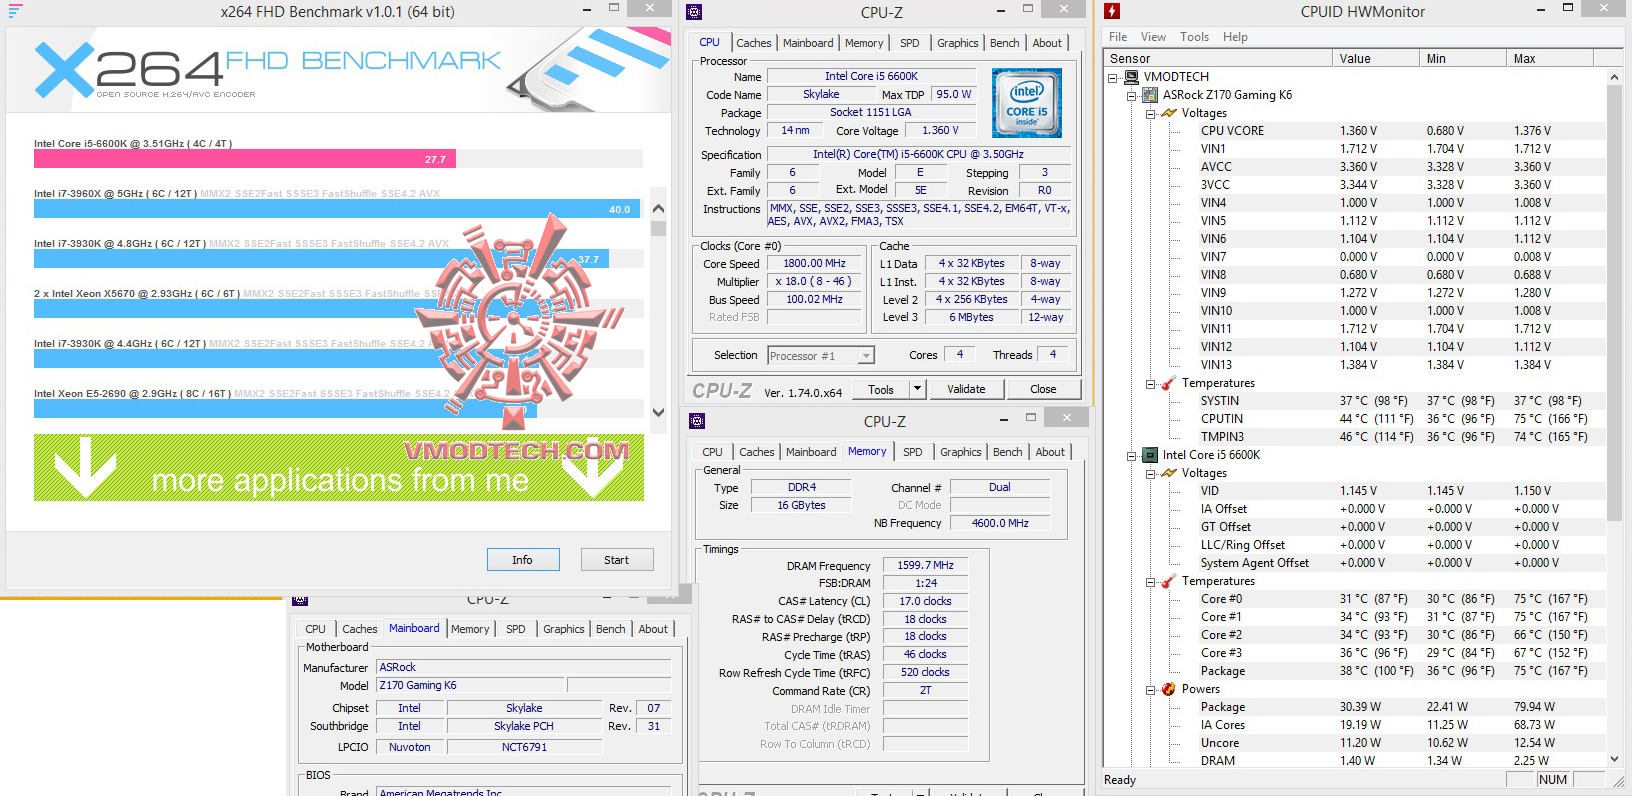
Task: Open the File menu in HWMonitor
Action: [1118, 37]
